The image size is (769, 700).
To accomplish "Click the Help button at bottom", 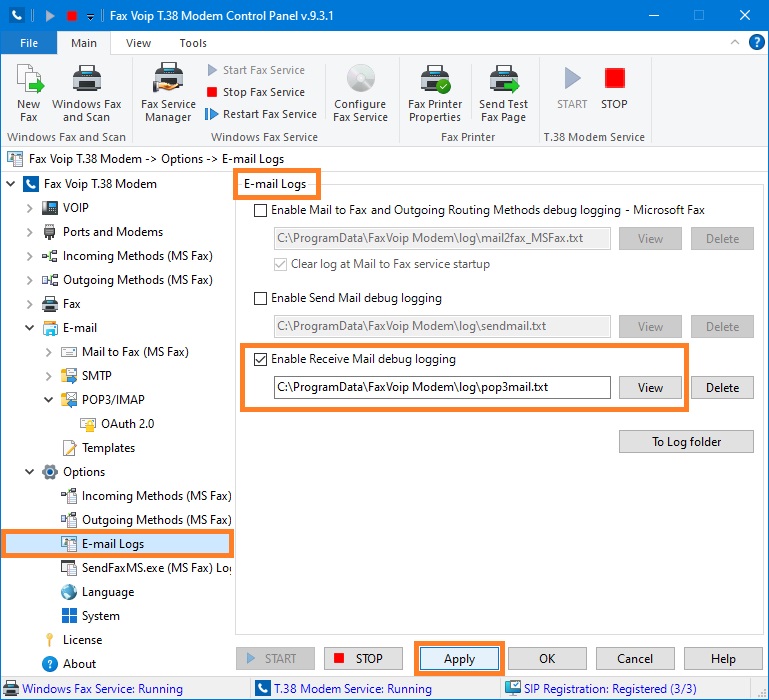I will (x=723, y=658).
